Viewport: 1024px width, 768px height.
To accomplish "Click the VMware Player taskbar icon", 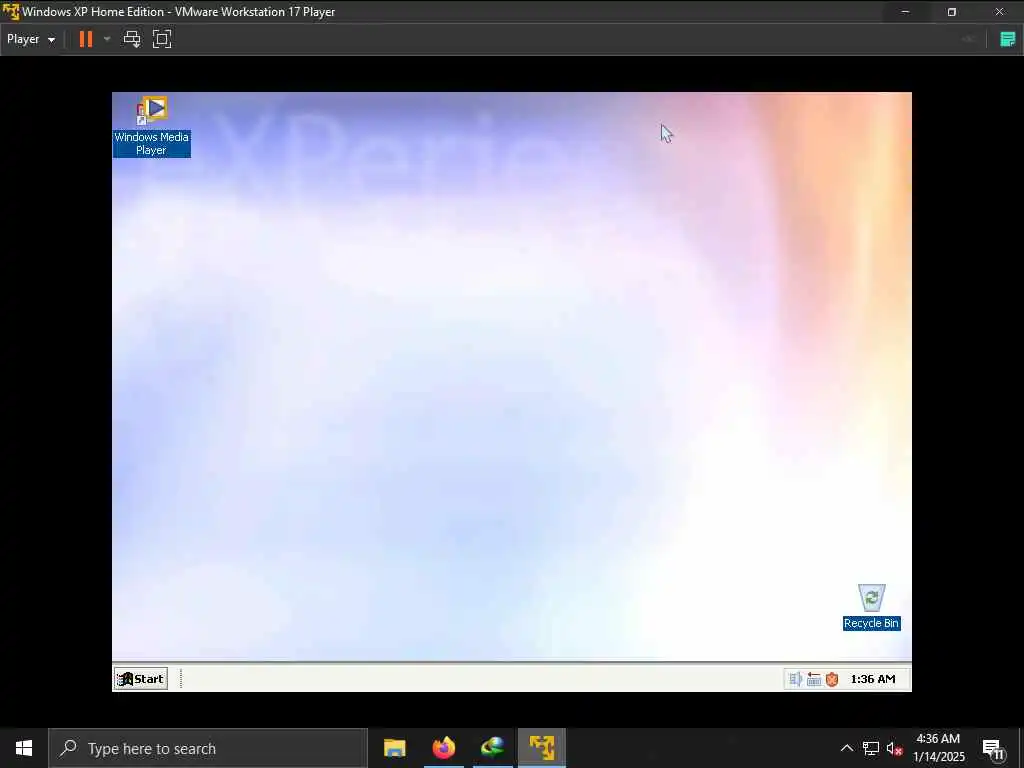I will coord(542,748).
